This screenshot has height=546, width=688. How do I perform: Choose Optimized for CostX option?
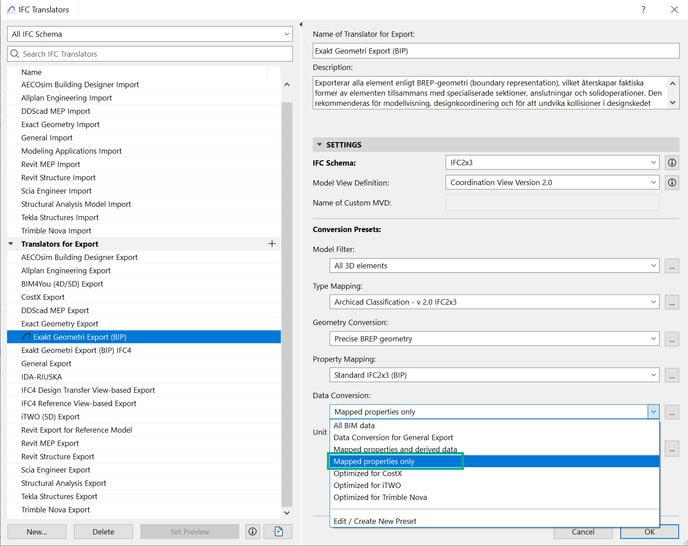tap(494, 474)
